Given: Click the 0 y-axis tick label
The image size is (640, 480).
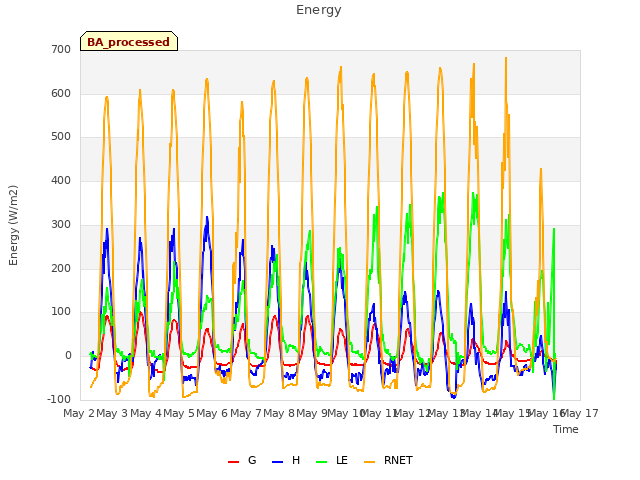Looking at the screenshot, I should click(68, 356).
